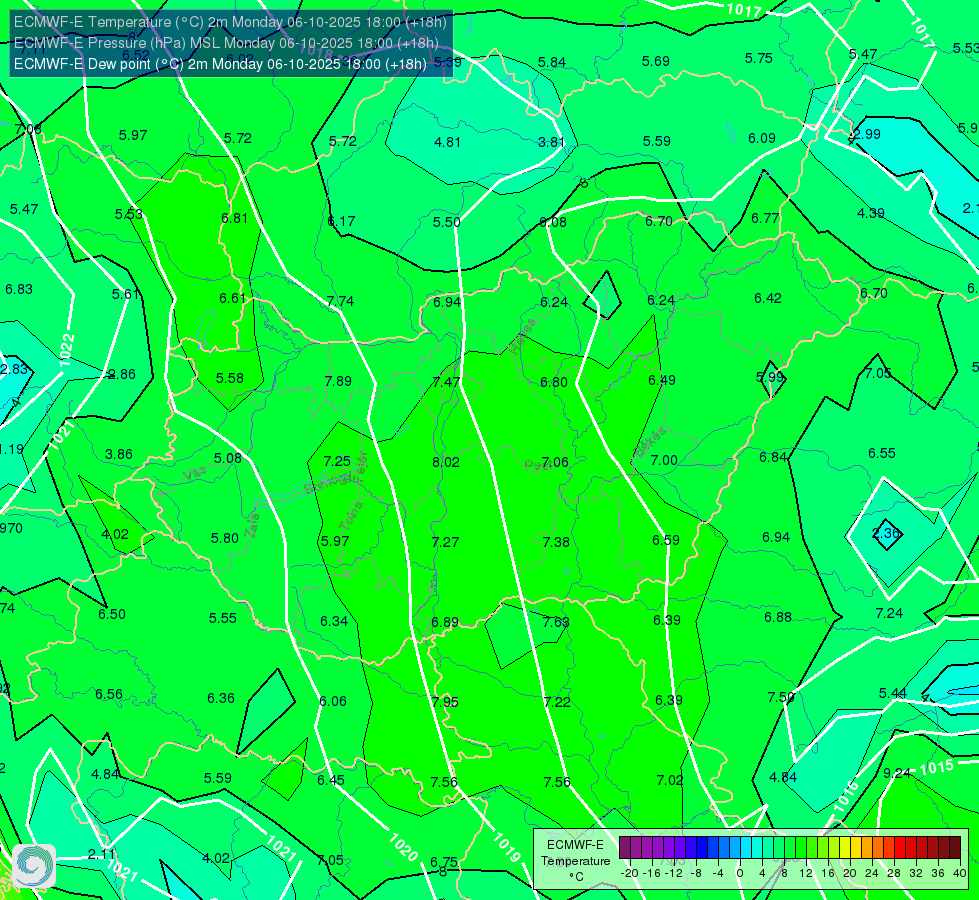The image size is (979, 900).
Task: Click the Békés county label
Action: [650, 441]
